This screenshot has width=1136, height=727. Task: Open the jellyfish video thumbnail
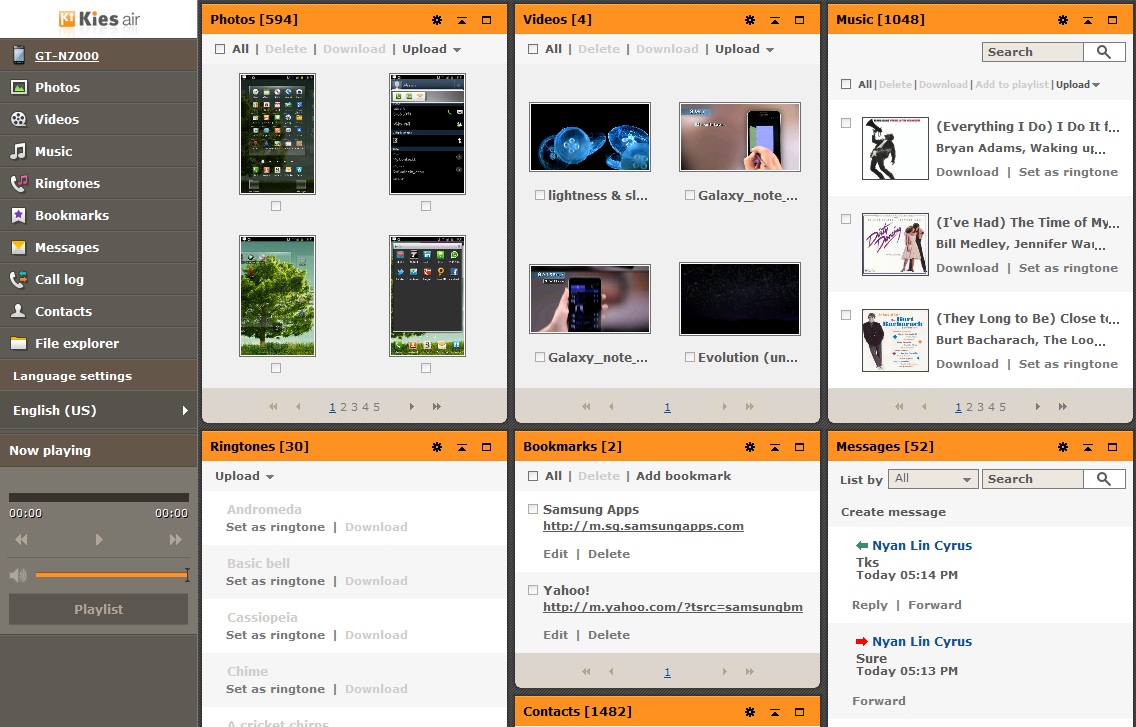coord(590,137)
